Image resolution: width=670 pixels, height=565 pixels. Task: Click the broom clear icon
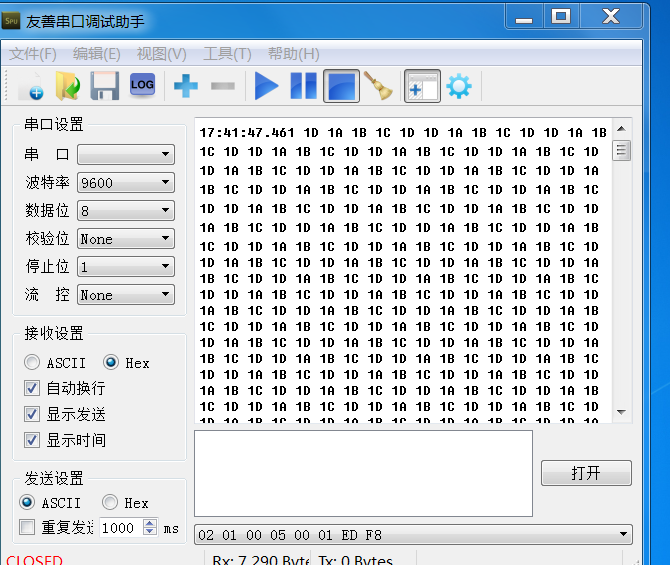pos(377,87)
